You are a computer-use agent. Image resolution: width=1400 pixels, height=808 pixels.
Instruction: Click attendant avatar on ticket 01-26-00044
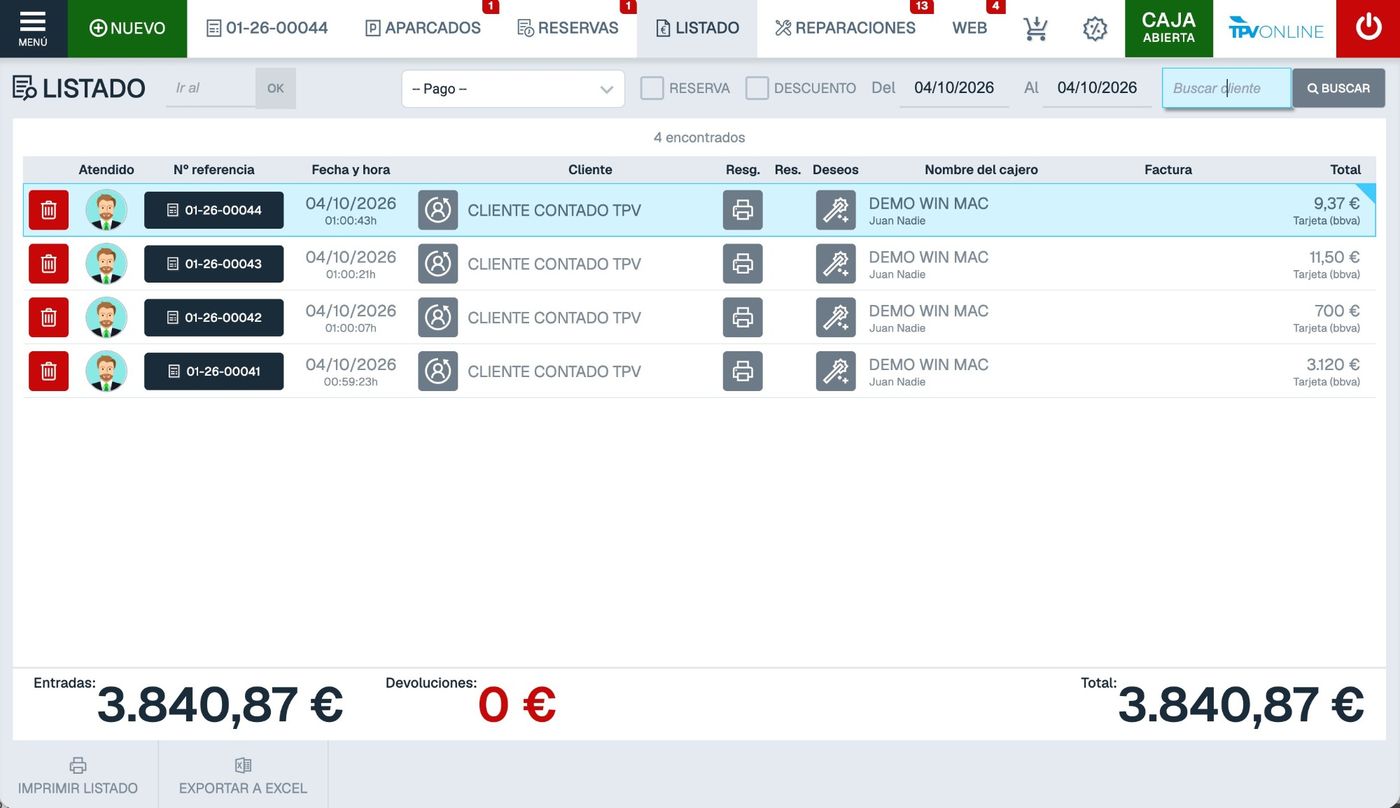point(106,210)
